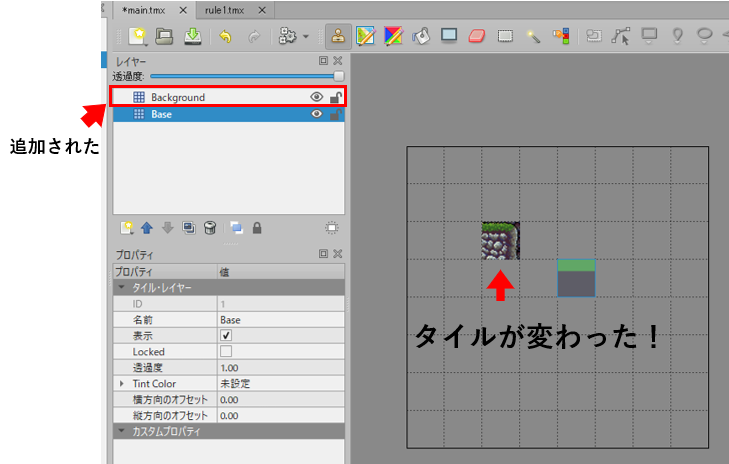The width and height of the screenshot is (729, 464).
Task: Add a new layer
Action: coord(126,228)
